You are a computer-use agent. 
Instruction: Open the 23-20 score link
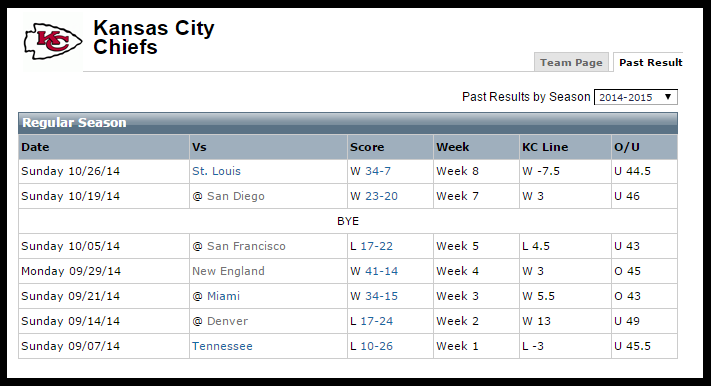pos(381,196)
